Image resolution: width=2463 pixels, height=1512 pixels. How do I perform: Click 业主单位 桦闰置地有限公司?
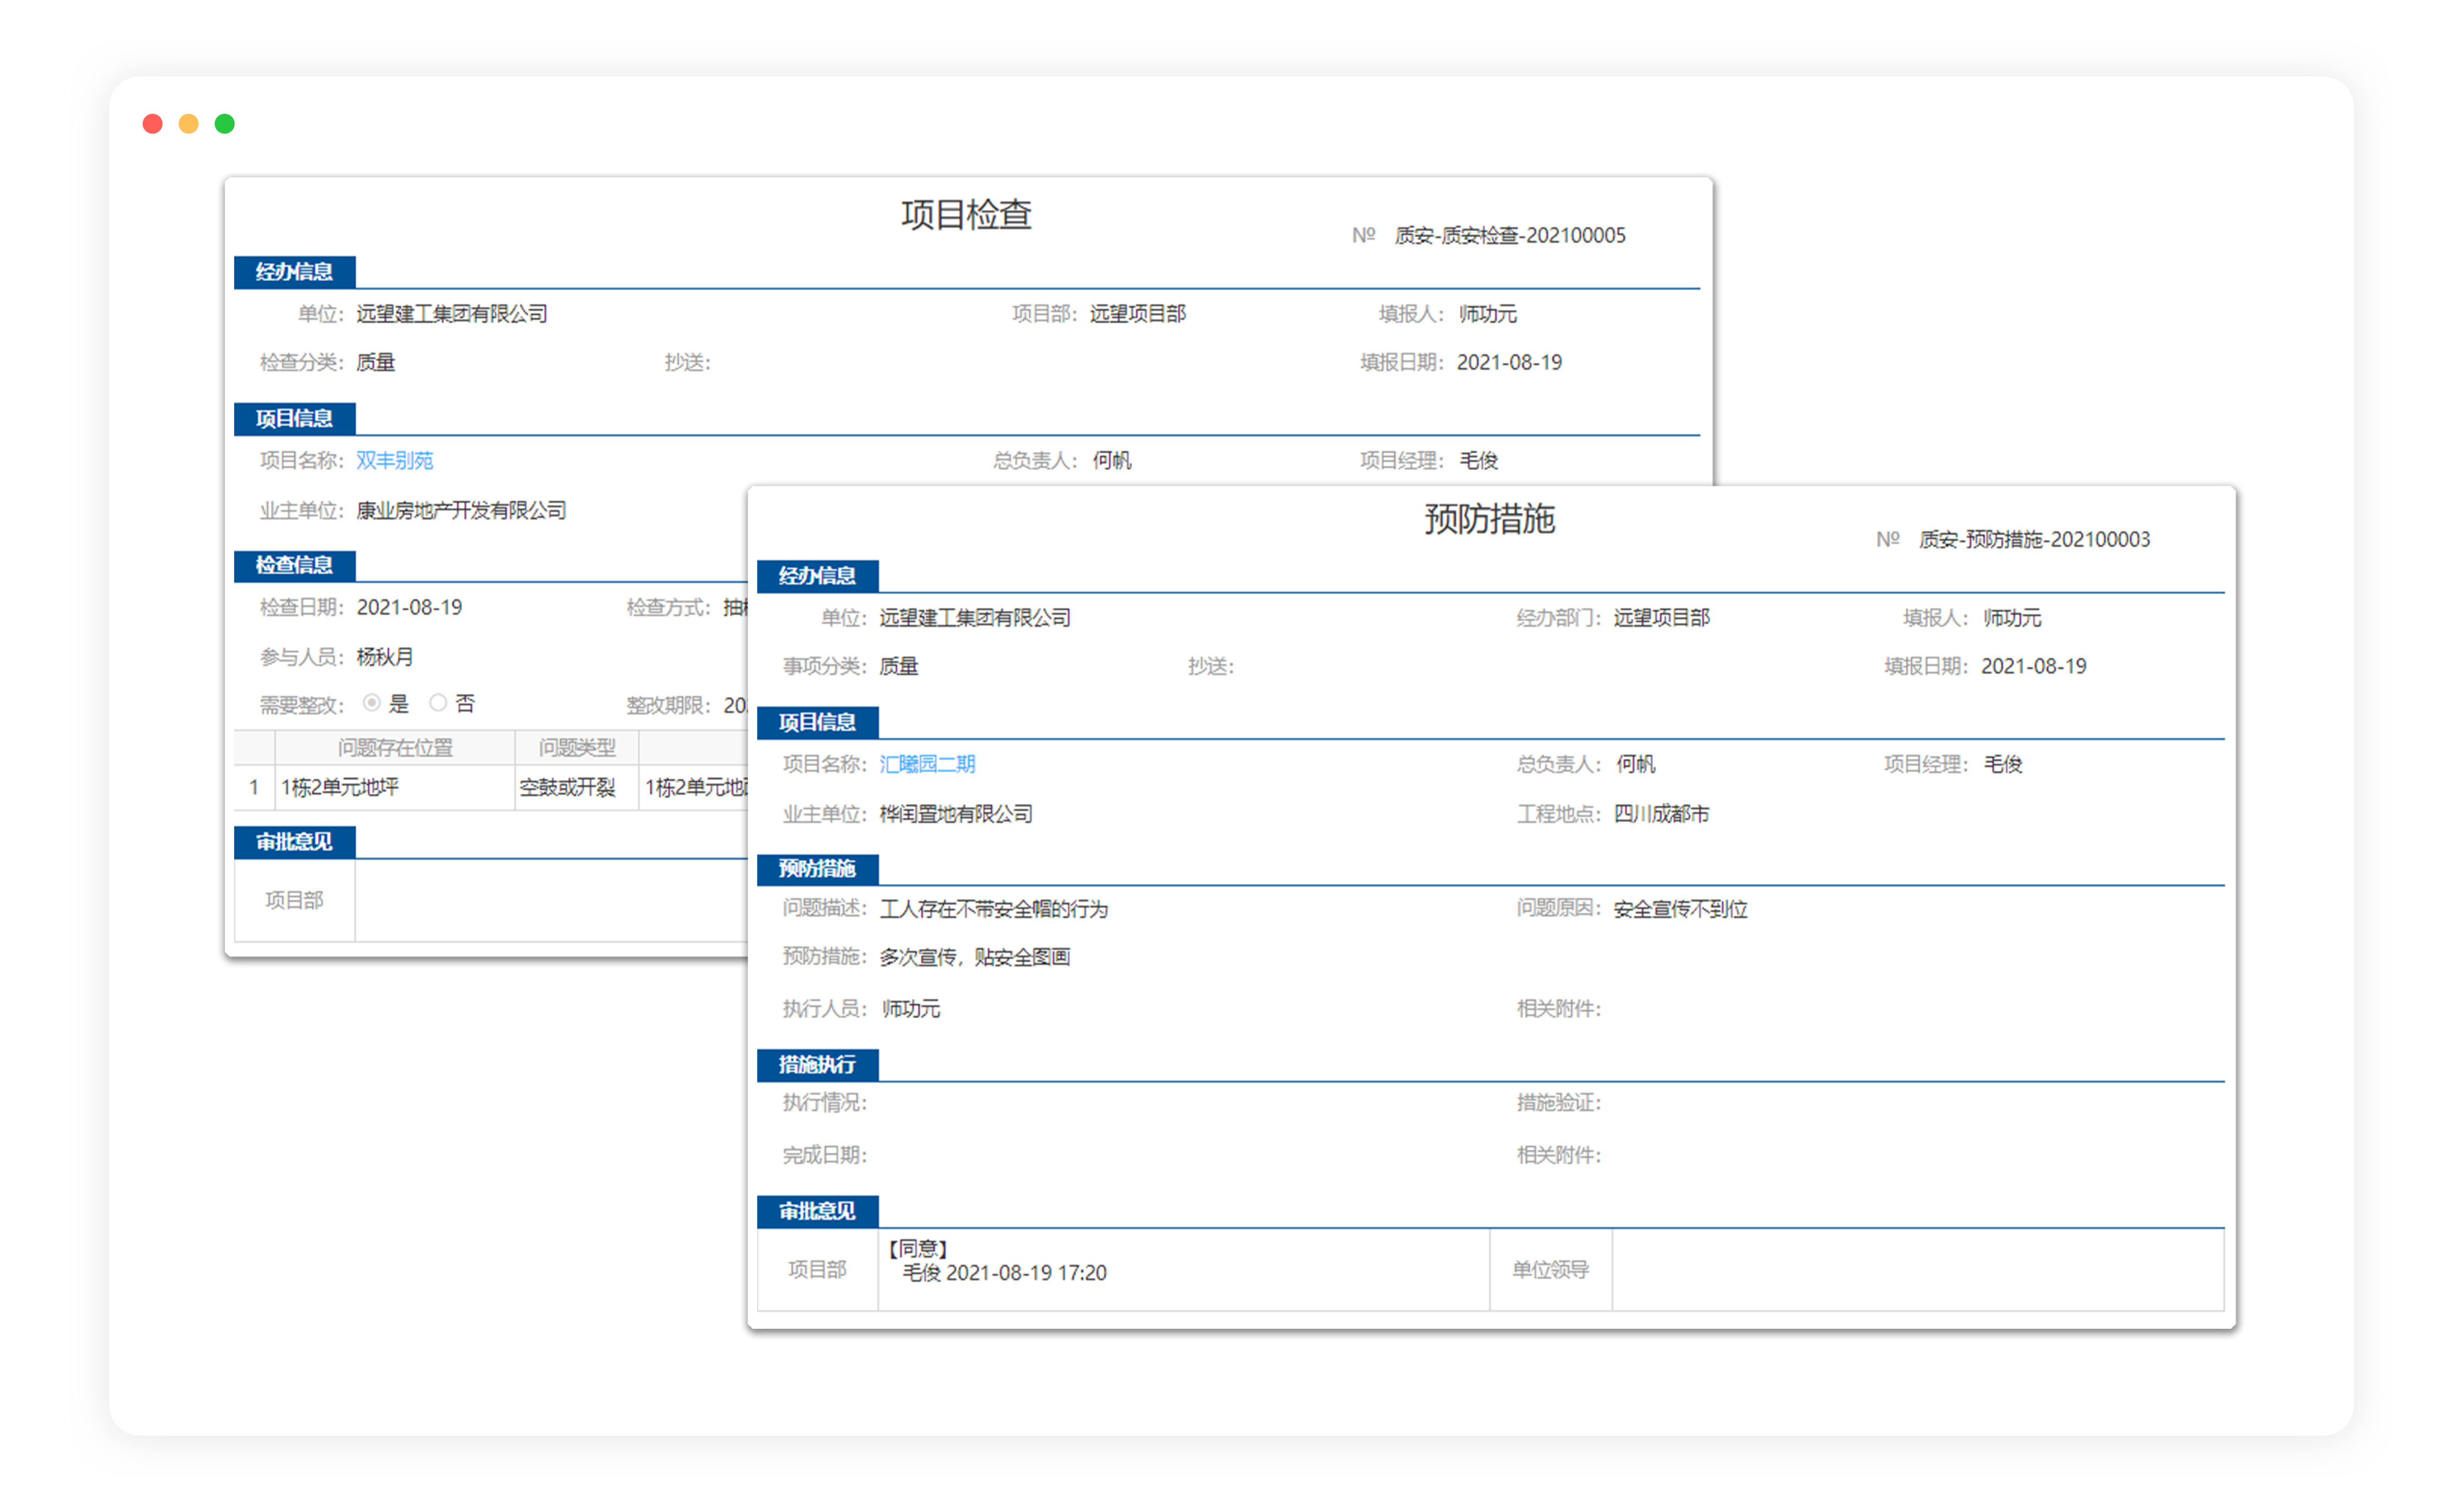click(956, 814)
